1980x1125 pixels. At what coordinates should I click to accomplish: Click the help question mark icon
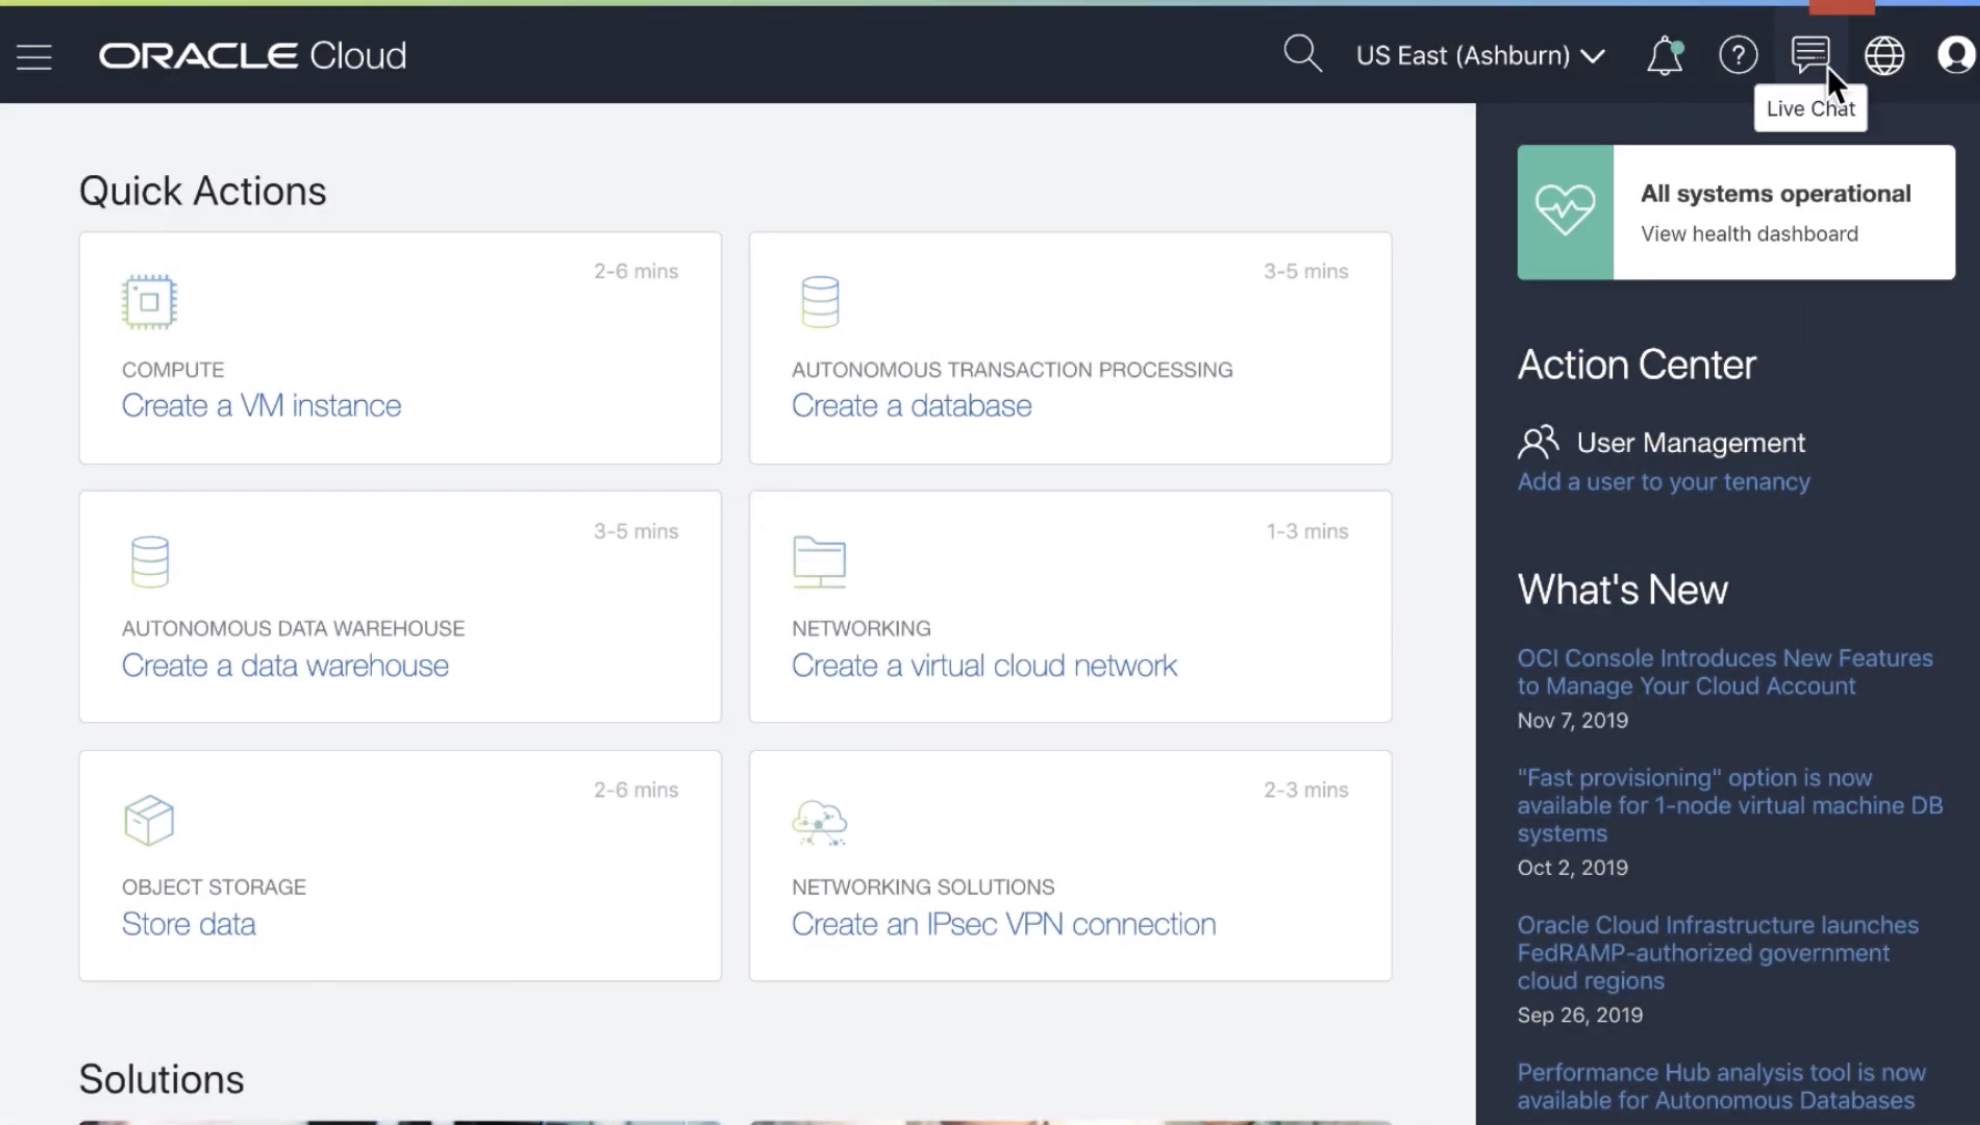click(x=1738, y=55)
